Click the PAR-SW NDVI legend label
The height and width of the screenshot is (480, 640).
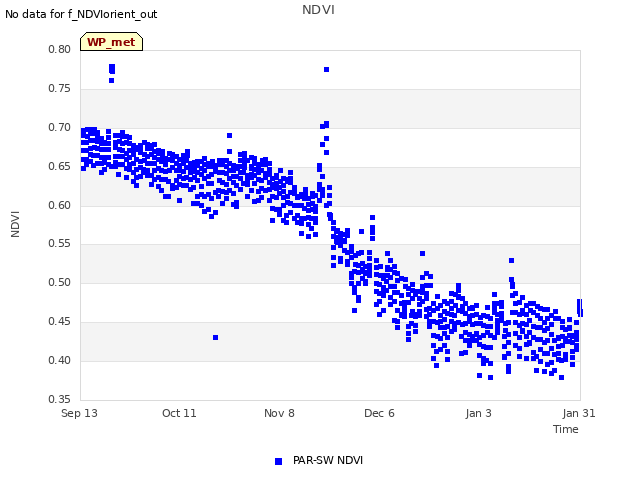pos(328,460)
